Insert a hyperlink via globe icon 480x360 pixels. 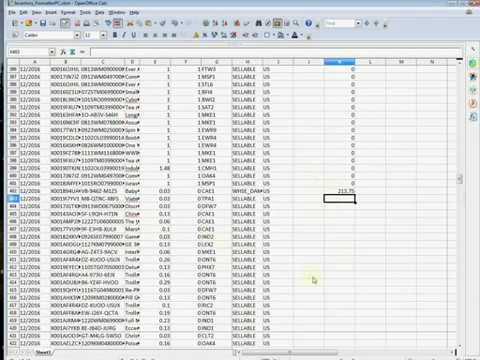tap(206, 23)
